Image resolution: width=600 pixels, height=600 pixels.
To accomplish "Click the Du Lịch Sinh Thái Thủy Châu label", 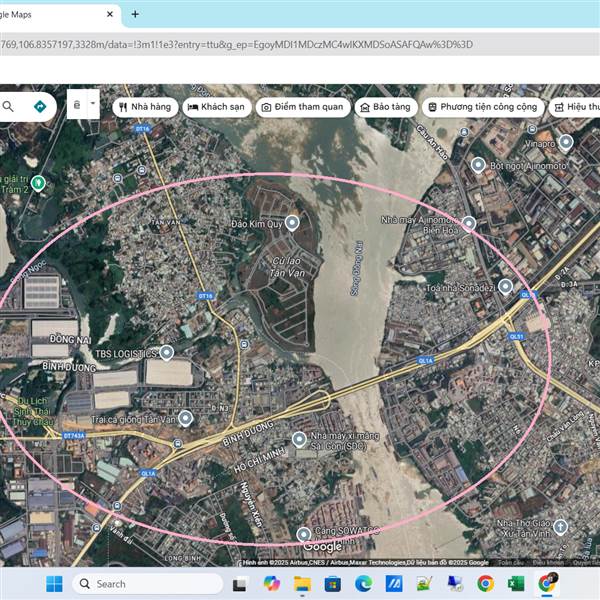I will click(x=32, y=411).
